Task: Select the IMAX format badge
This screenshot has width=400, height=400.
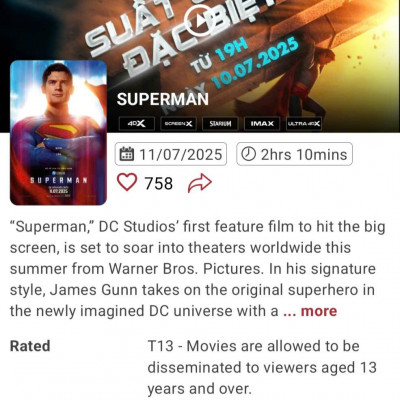Action: 262,124
